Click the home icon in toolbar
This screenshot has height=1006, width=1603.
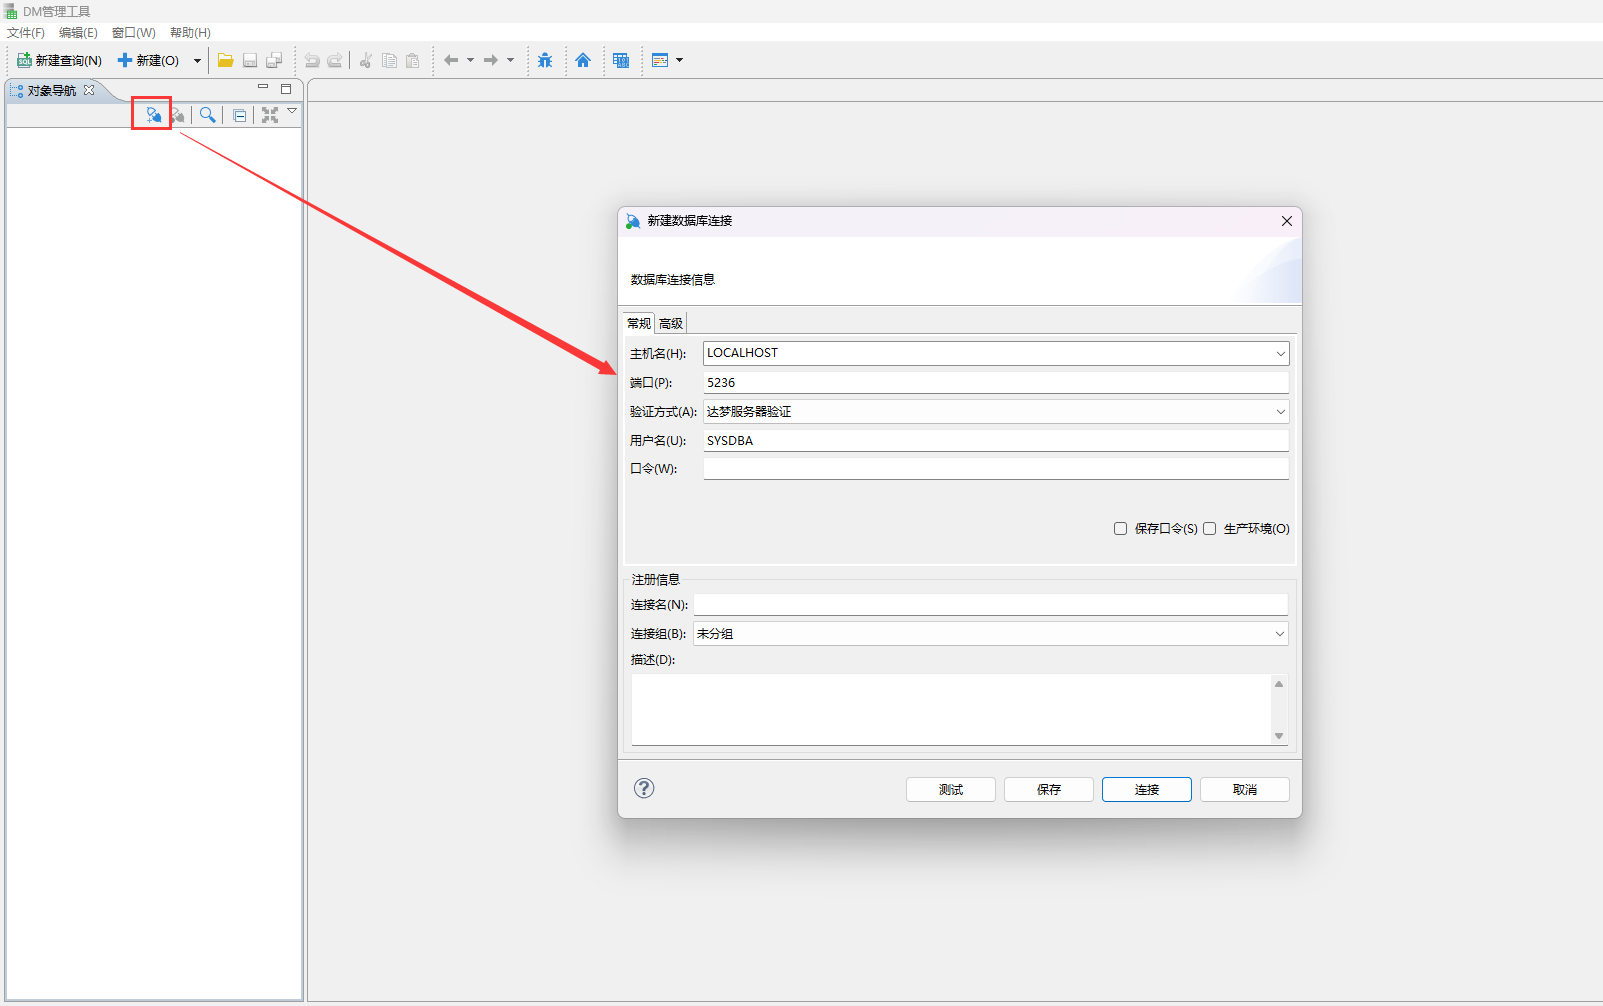pos(583,60)
